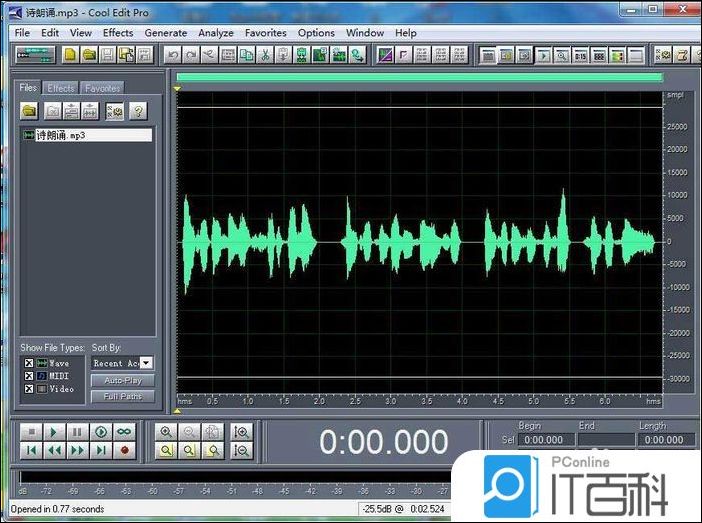Open a file from the Files panel folder icon
The image size is (702, 523).
click(29, 111)
